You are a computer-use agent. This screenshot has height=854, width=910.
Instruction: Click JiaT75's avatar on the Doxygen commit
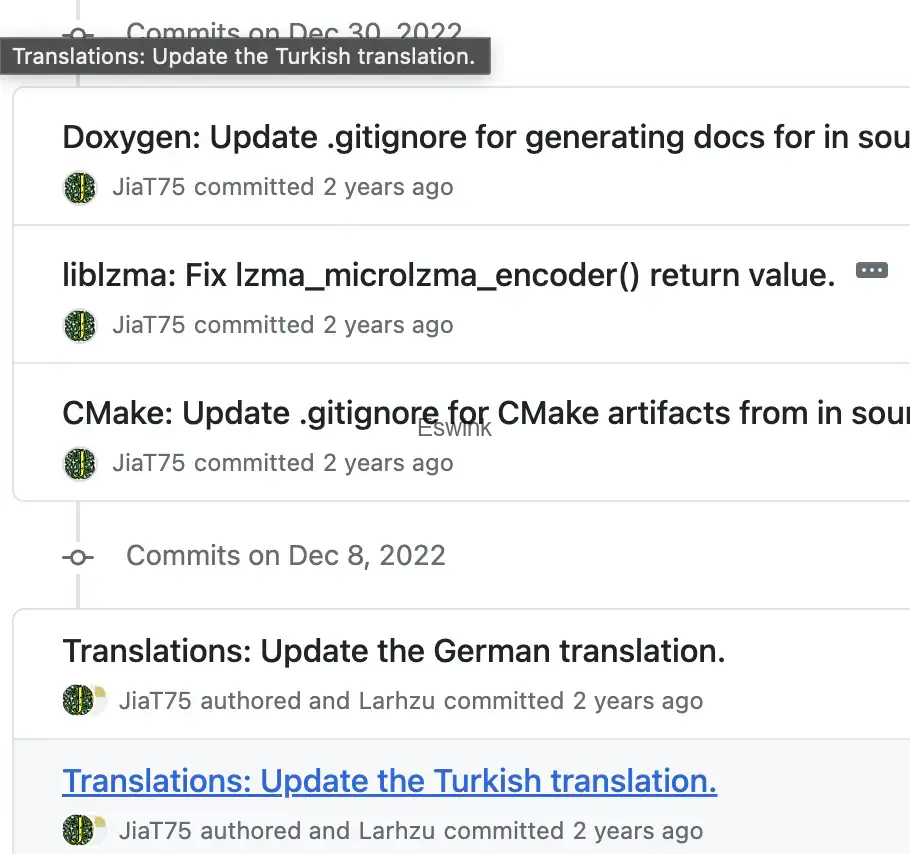click(x=80, y=187)
